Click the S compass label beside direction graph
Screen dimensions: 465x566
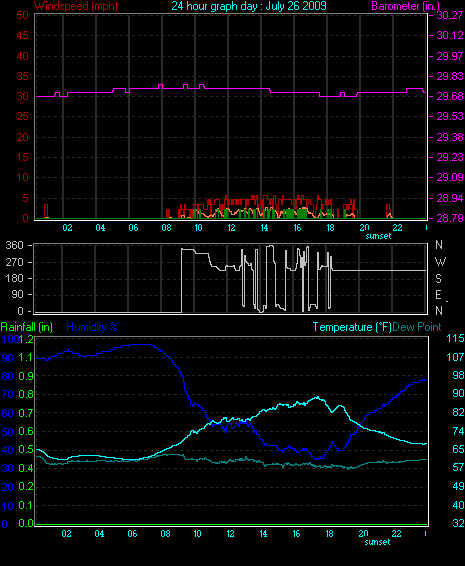(x=438, y=278)
